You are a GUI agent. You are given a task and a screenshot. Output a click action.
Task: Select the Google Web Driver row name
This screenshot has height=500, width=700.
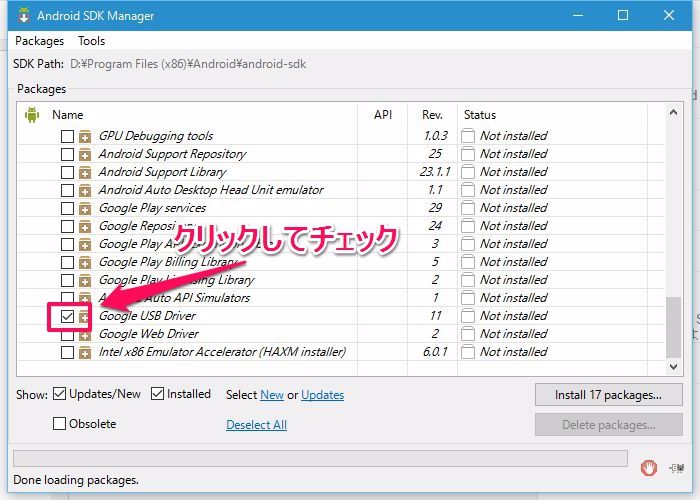click(149, 334)
